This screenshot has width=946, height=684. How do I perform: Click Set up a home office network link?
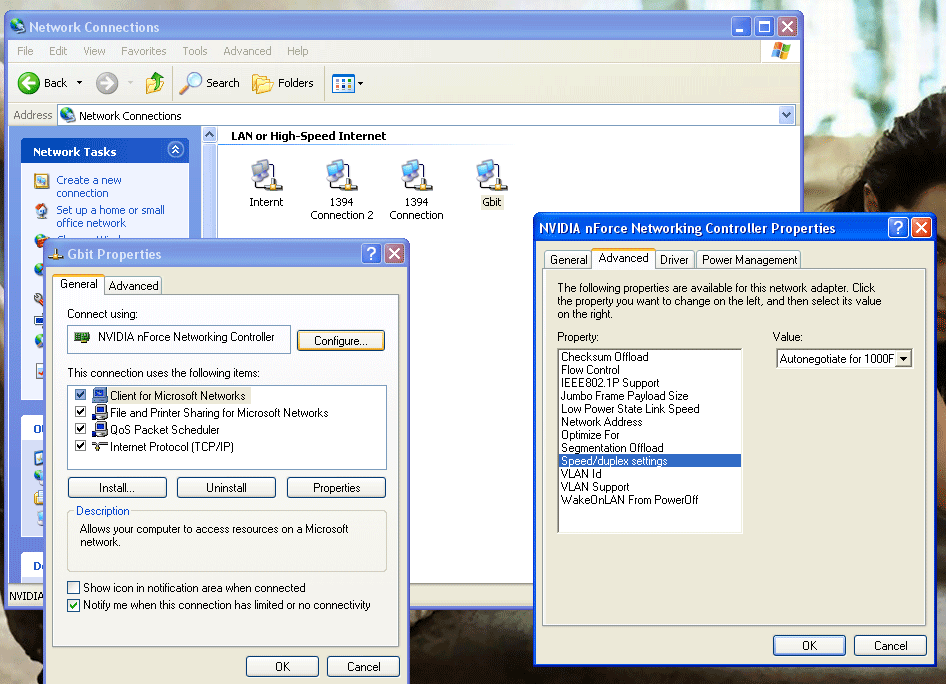click(x=110, y=217)
